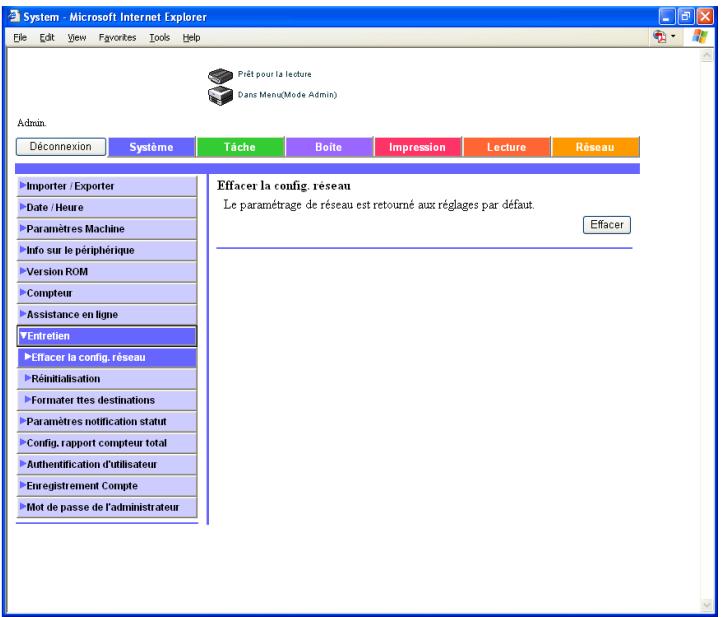This screenshot has height=617, width=723.
Task: Click the 'Admin.' user label
Action: pyautogui.click(x=31, y=123)
